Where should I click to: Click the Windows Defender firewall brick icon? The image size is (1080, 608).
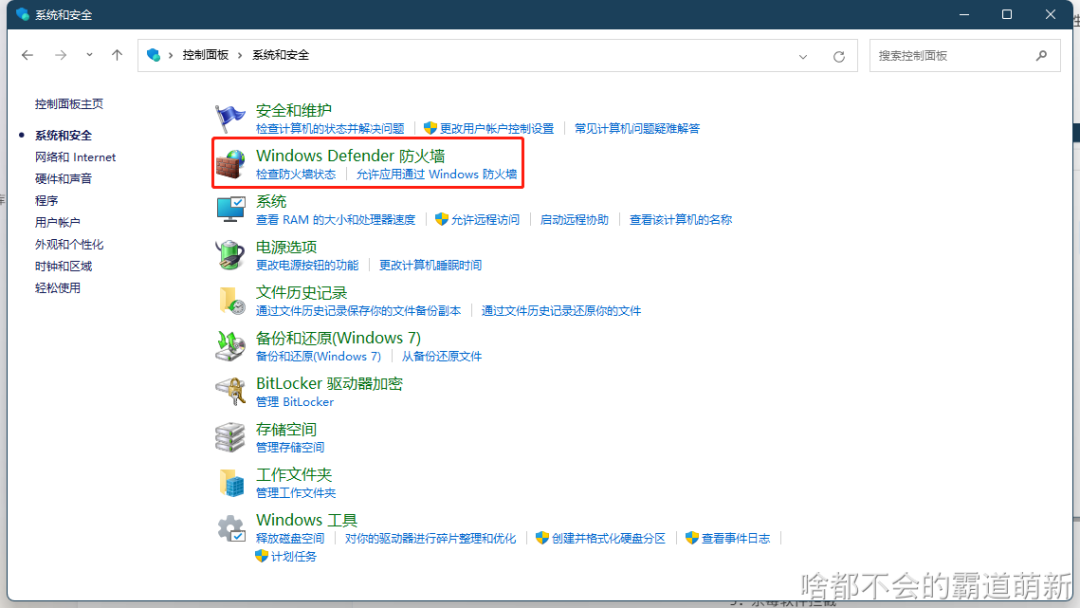pos(230,164)
